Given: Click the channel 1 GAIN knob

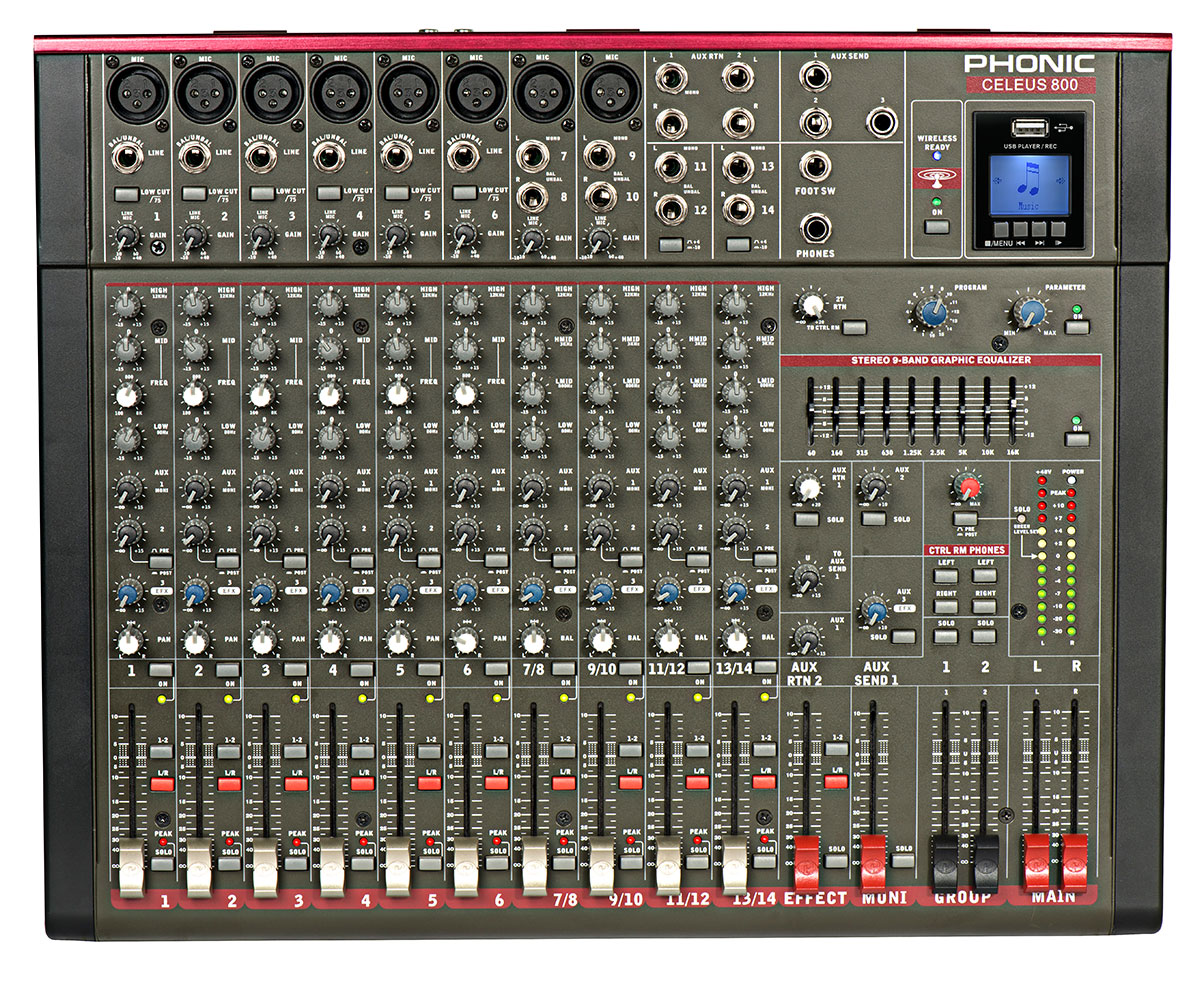Looking at the screenshot, I should [126, 237].
